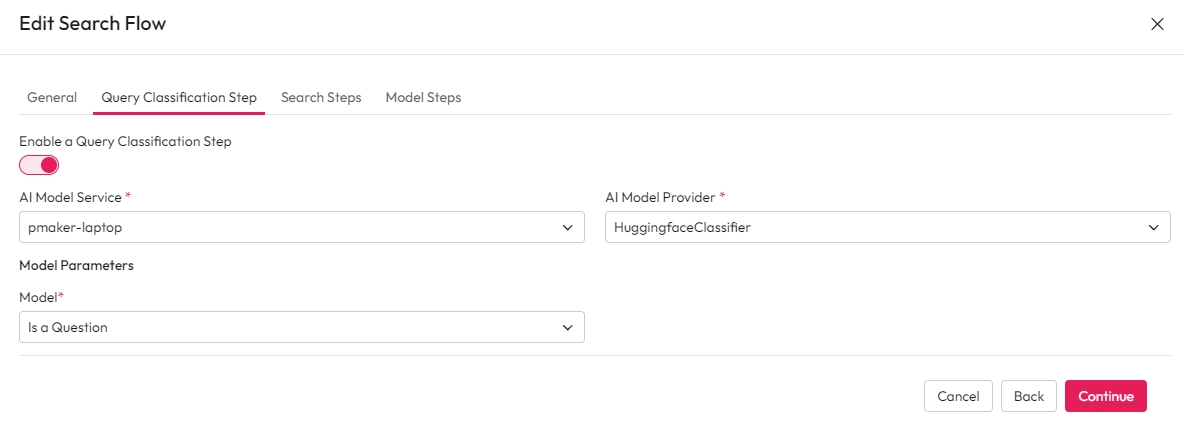The image size is (1184, 427).
Task: Click the Edit Search Flow title text
Action: [x=93, y=24]
